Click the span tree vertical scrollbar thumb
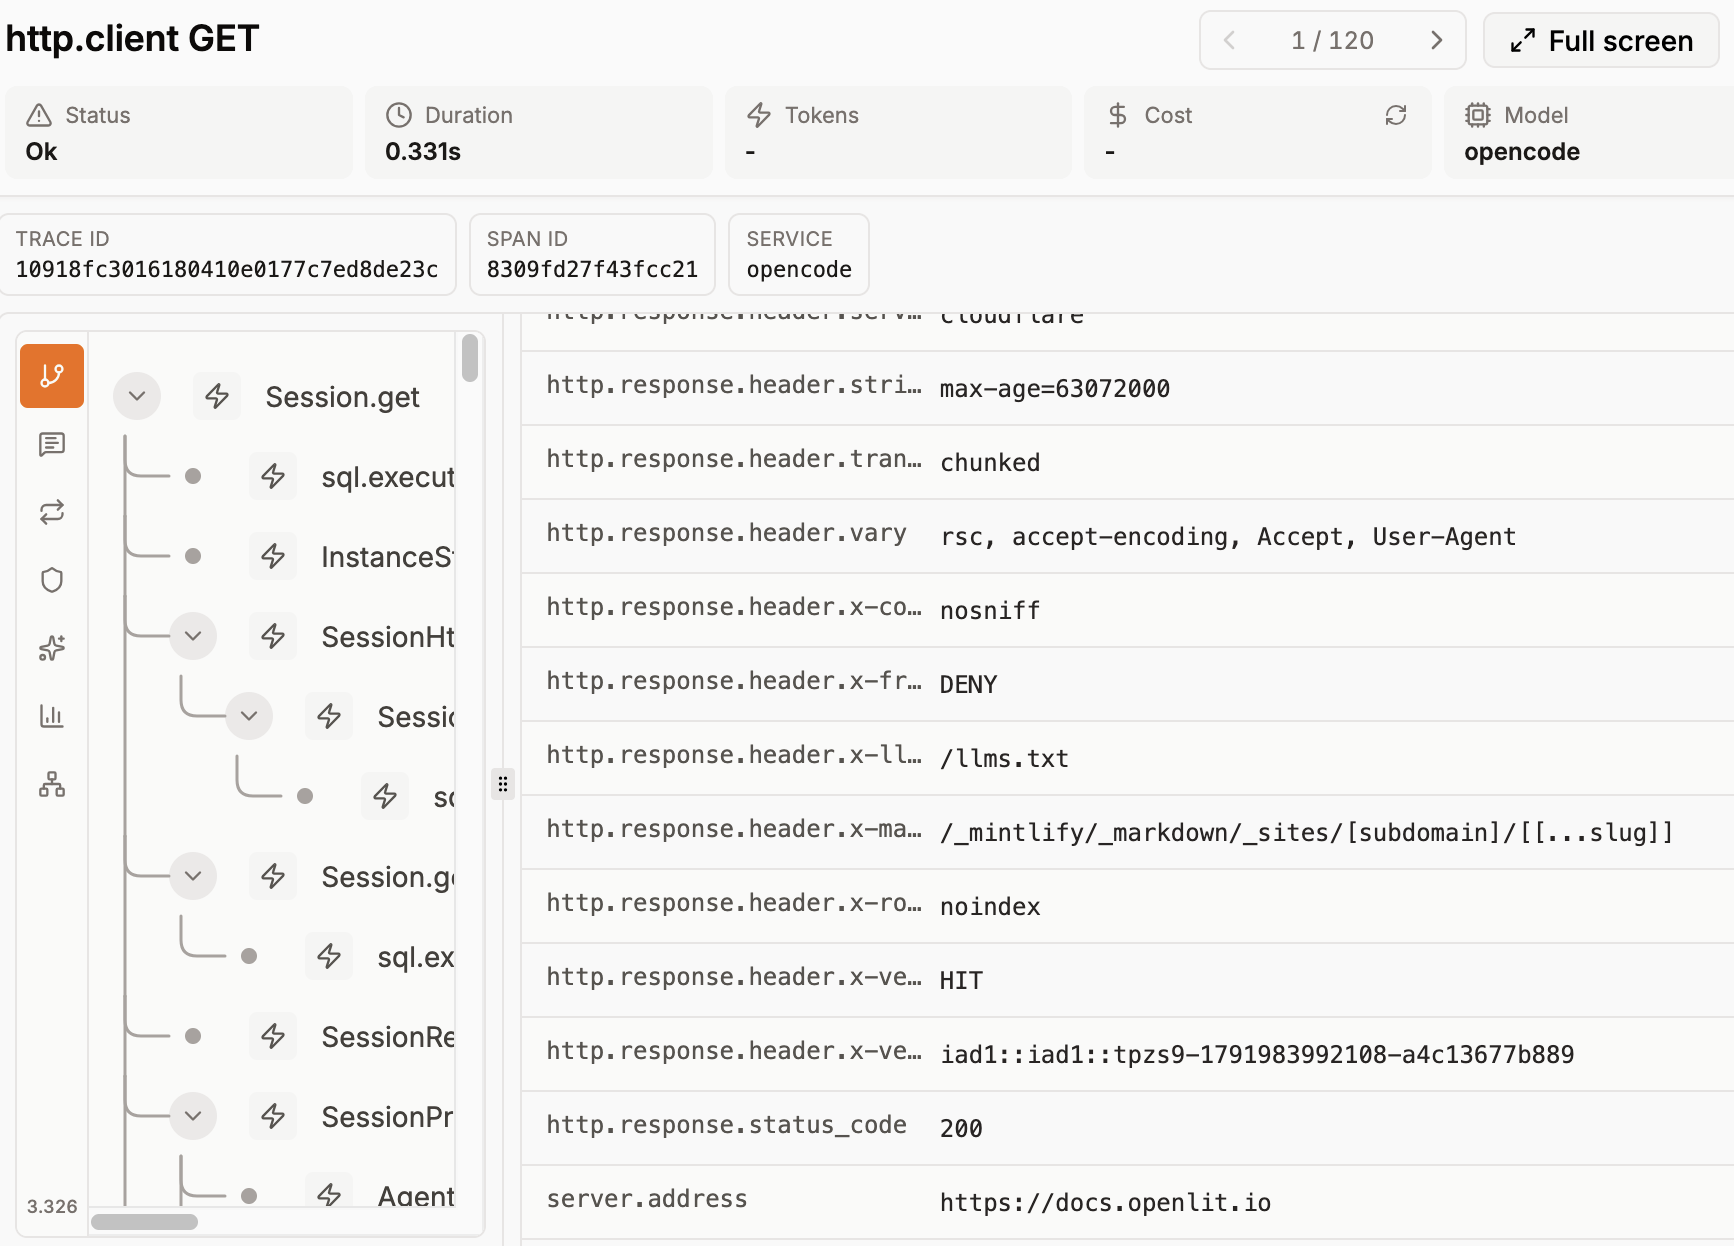The image size is (1734, 1246). tap(470, 358)
